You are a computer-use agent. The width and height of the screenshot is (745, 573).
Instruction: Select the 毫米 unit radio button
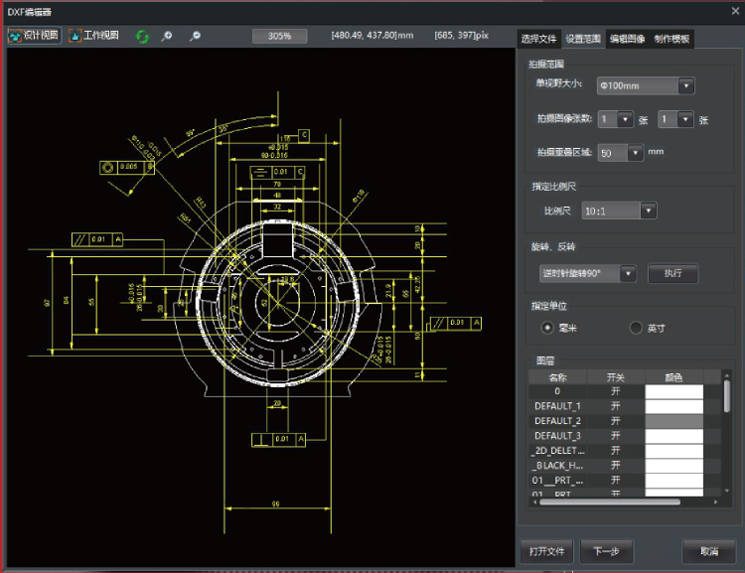(547, 328)
